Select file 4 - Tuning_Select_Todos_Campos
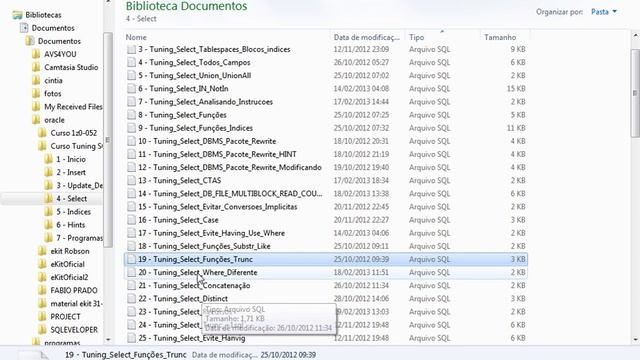Screen dimensions: 640x360 click(x=194, y=62)
